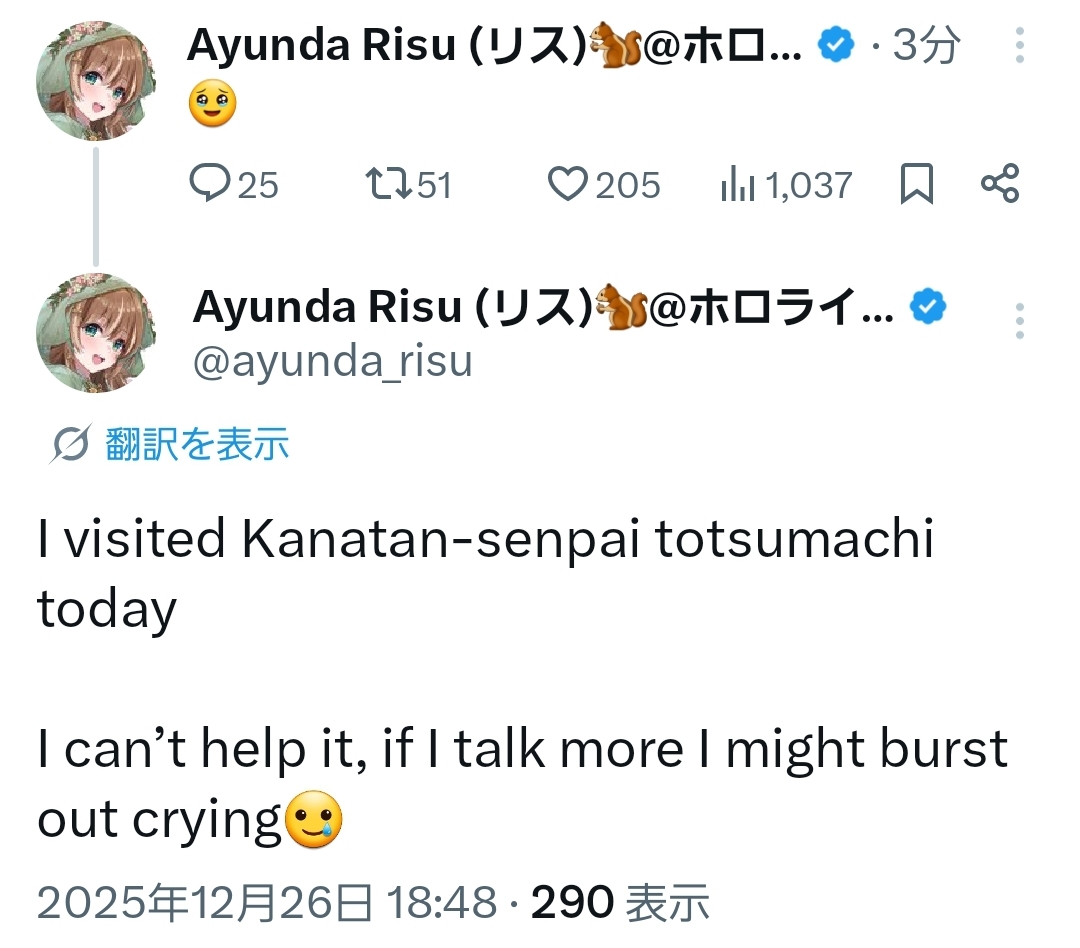This screenshot has height=948, width=1080.
Task: Click the reply comment bubble icon
Action: [209, 184]
